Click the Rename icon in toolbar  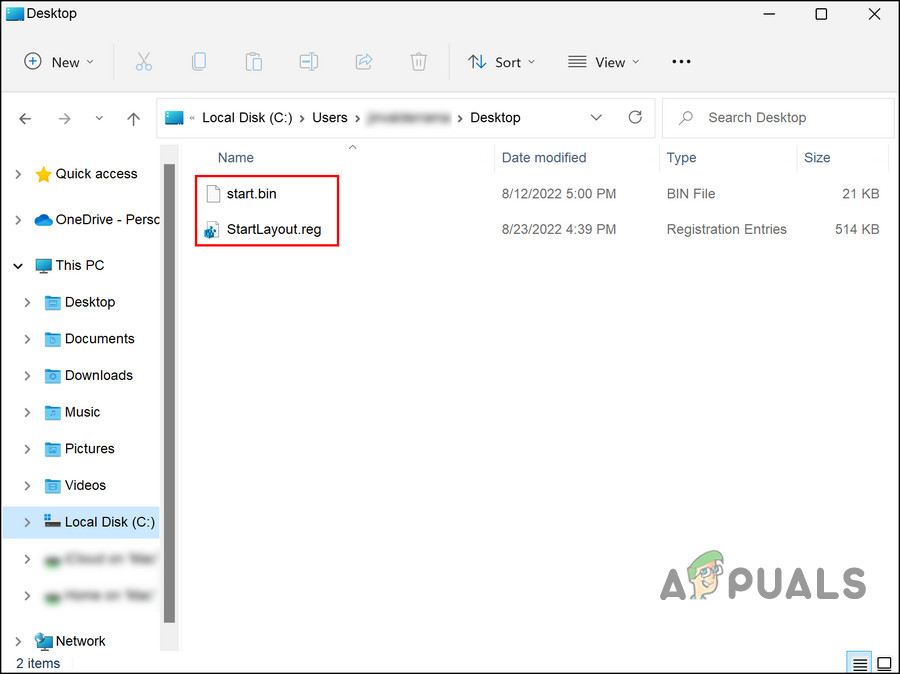[309, 61]
